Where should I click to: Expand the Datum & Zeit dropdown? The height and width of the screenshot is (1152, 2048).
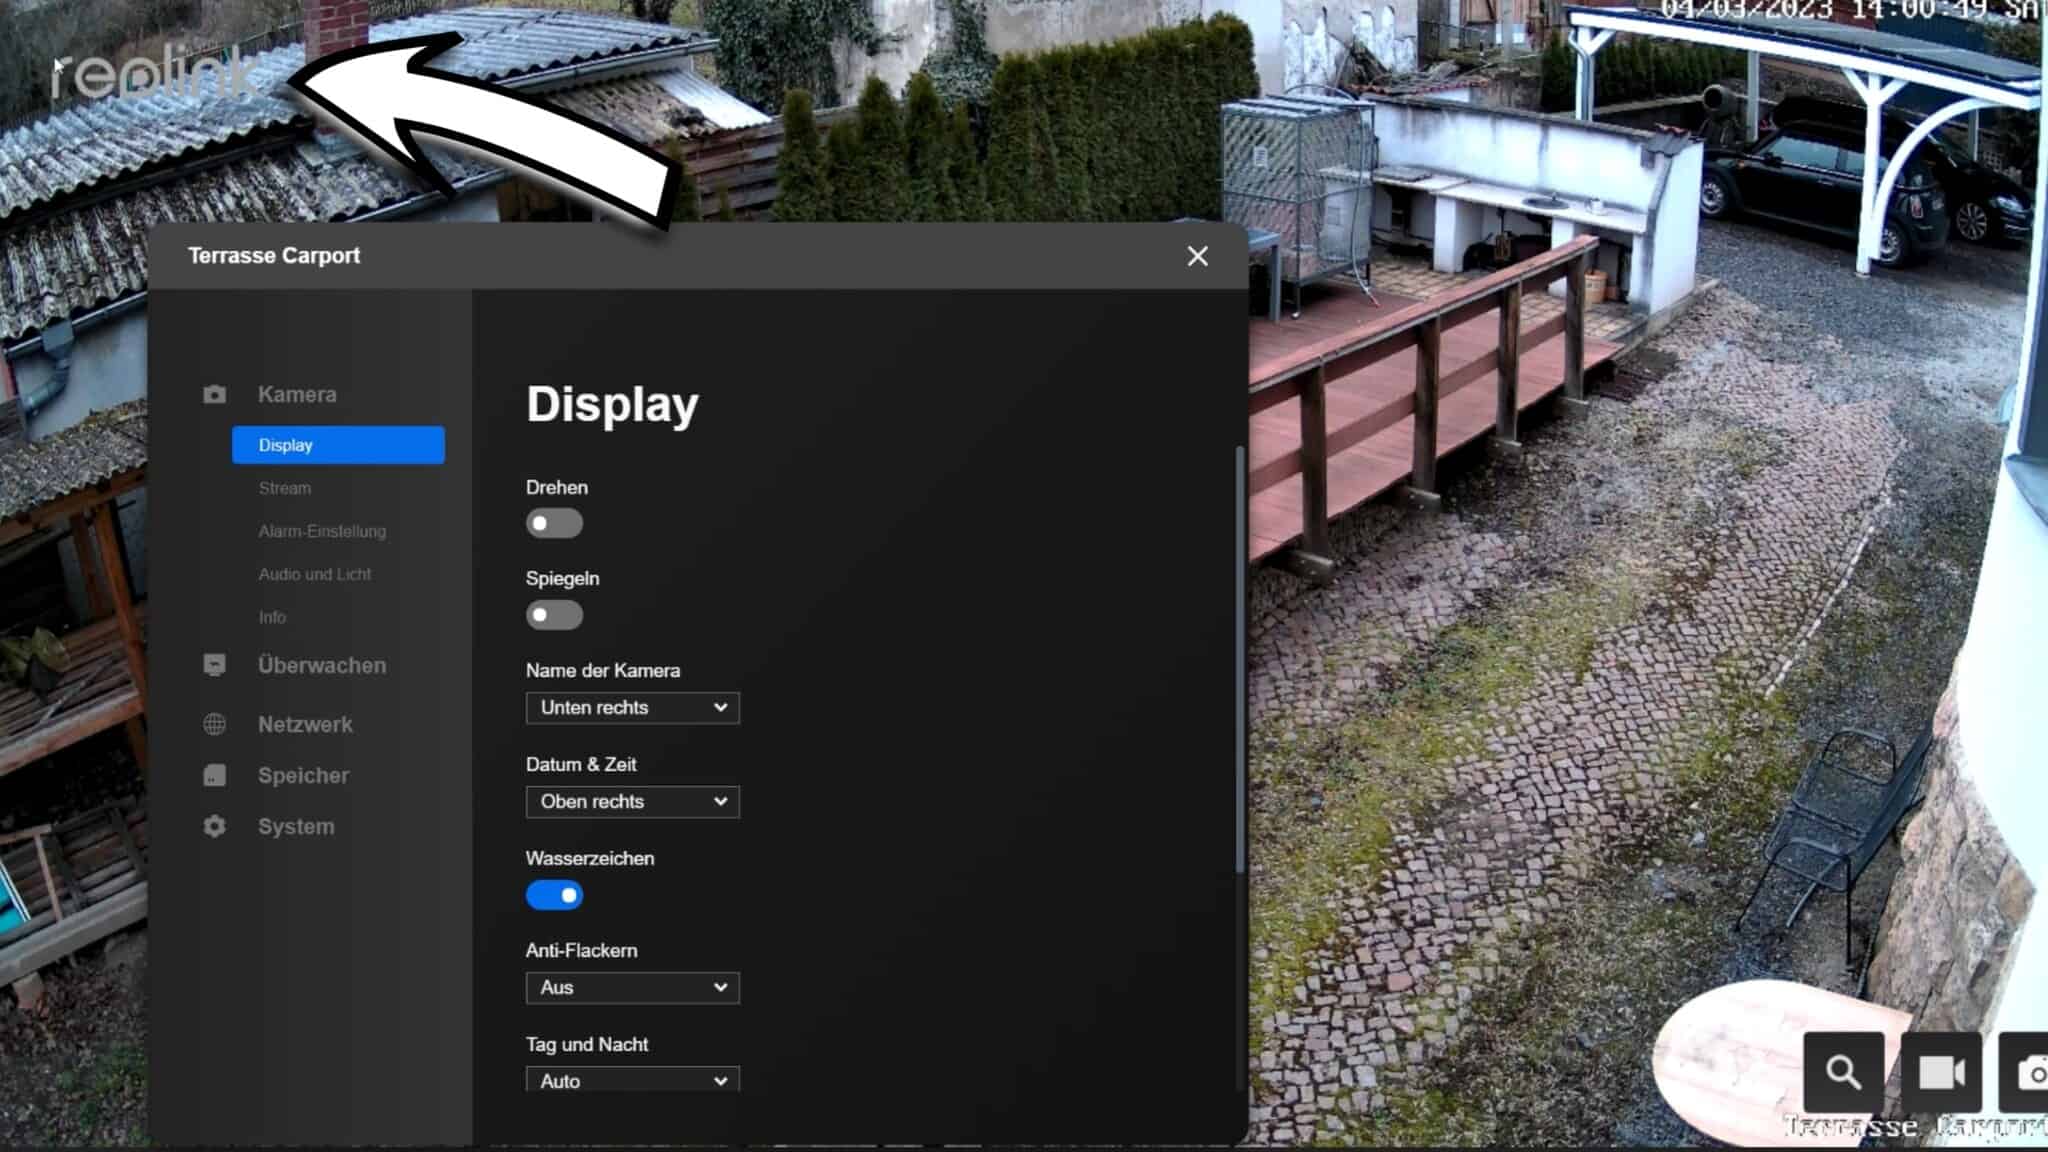[x=632, y=802]
